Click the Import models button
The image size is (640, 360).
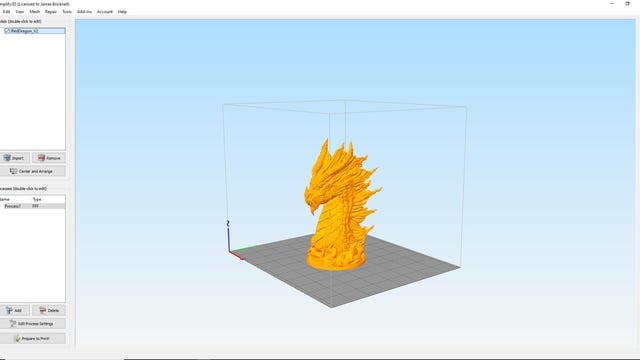tap(14, 158)
